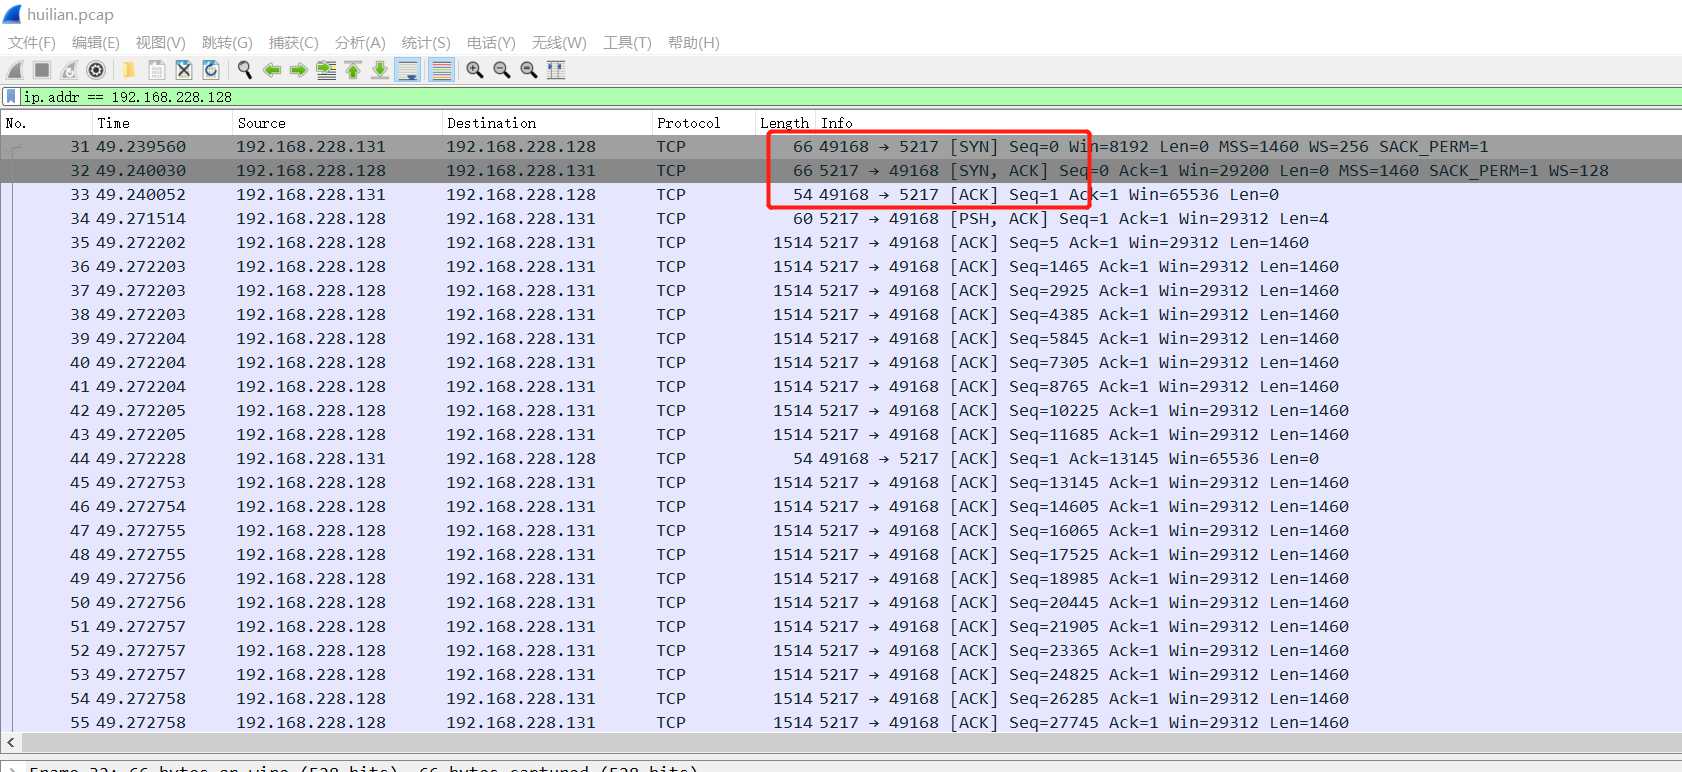Open the 无线(W) menu
This screenshot has width=1682, height=772.
point(559,43)
